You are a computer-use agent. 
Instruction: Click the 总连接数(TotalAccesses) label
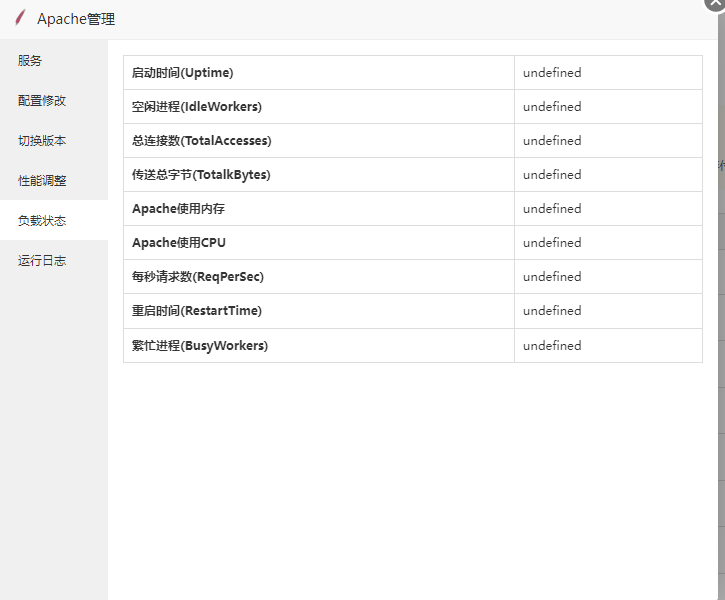202,141
